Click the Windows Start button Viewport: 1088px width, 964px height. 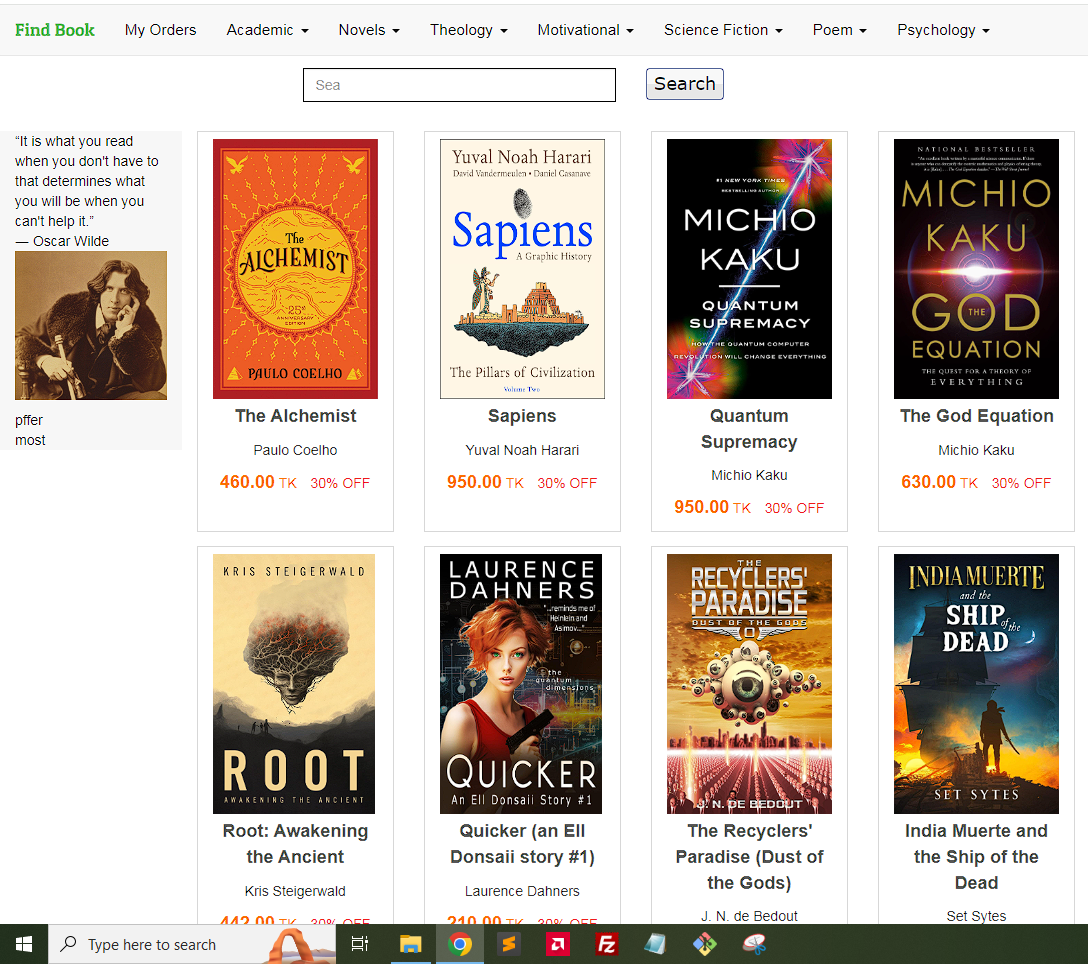(23, 943)
